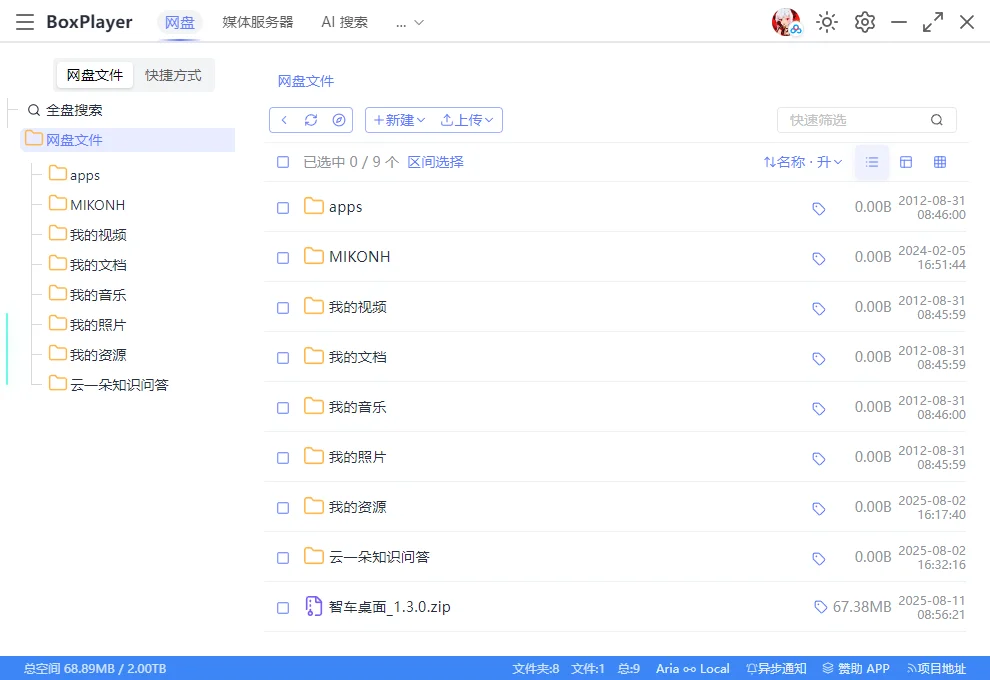Select the 快捷方式 sidebar tab

coord(173,75)
